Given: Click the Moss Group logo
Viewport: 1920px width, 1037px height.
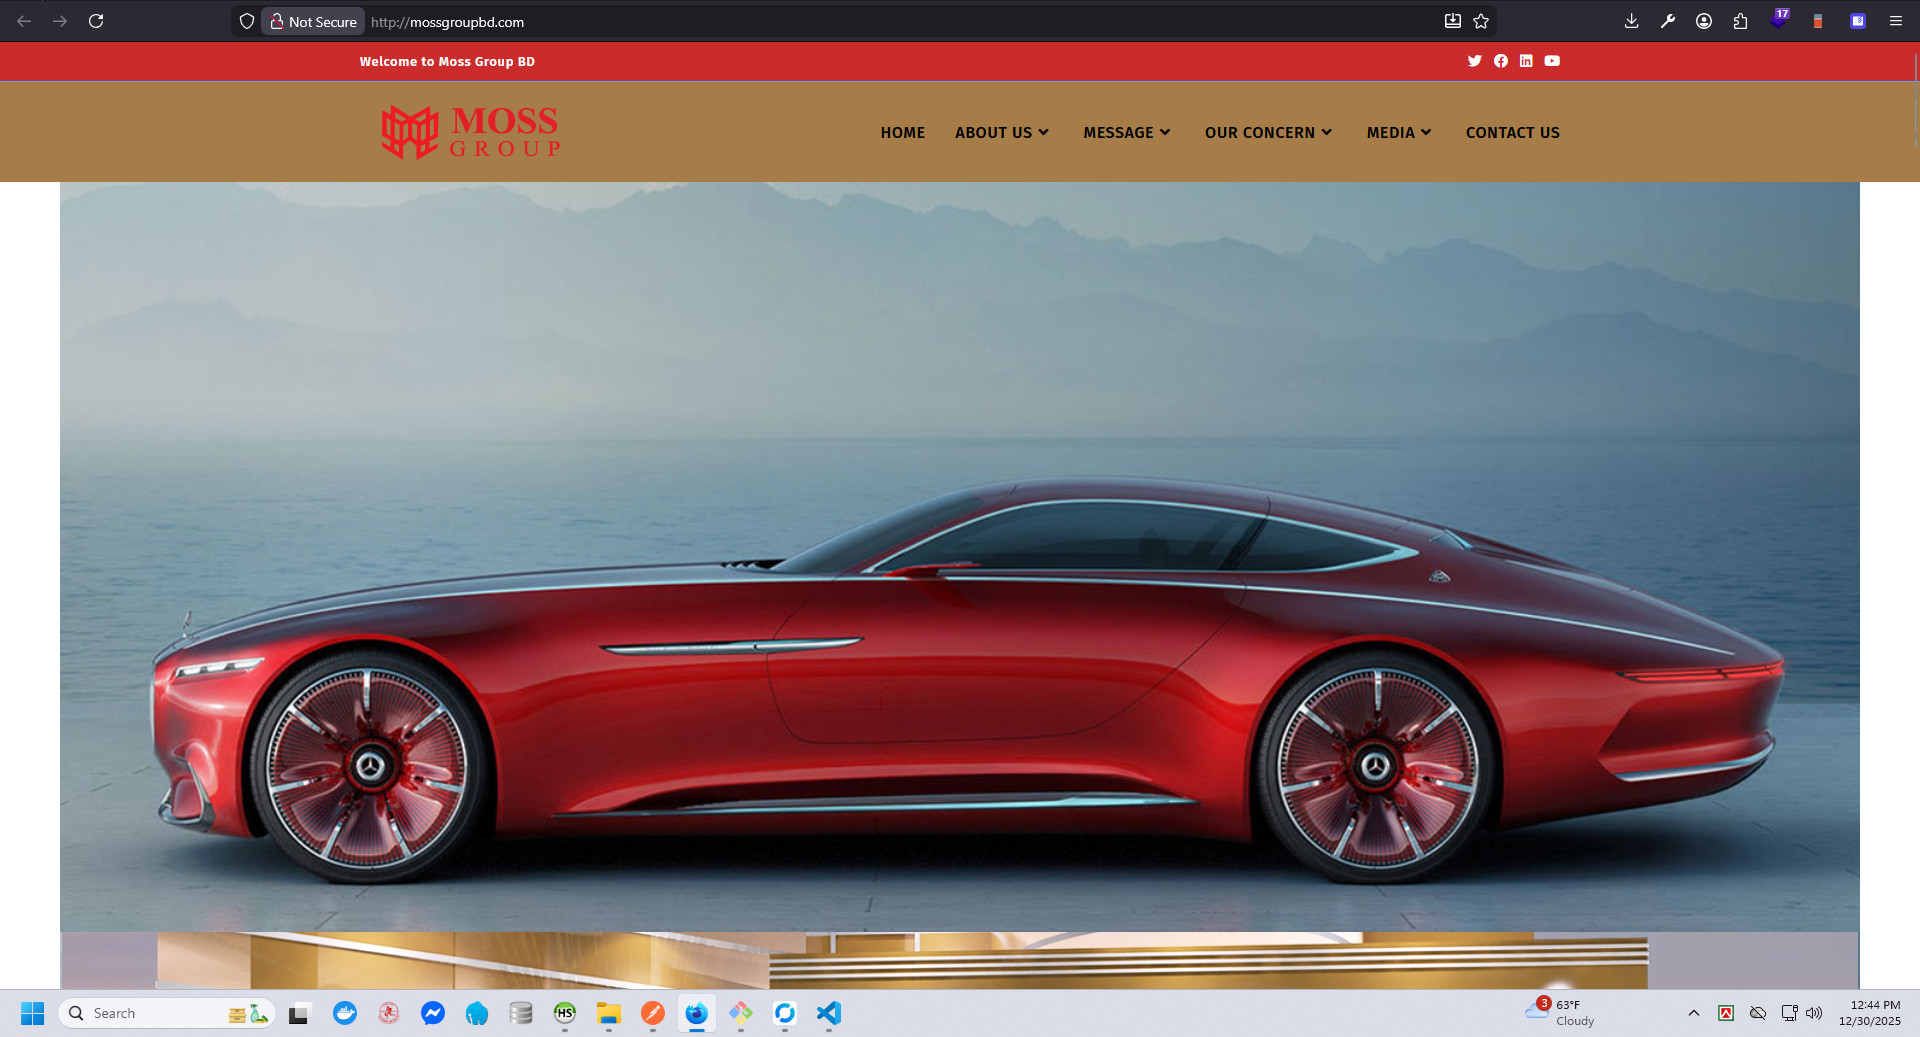Looking at the screenshot, I should tap(470, 131).
